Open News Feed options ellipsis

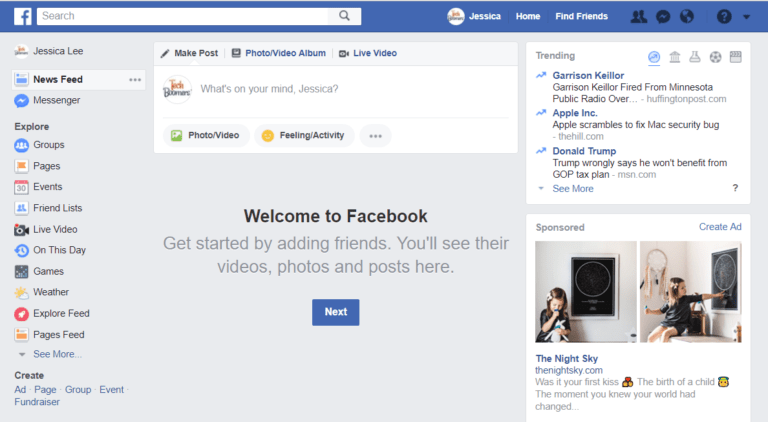click(135, 79)
